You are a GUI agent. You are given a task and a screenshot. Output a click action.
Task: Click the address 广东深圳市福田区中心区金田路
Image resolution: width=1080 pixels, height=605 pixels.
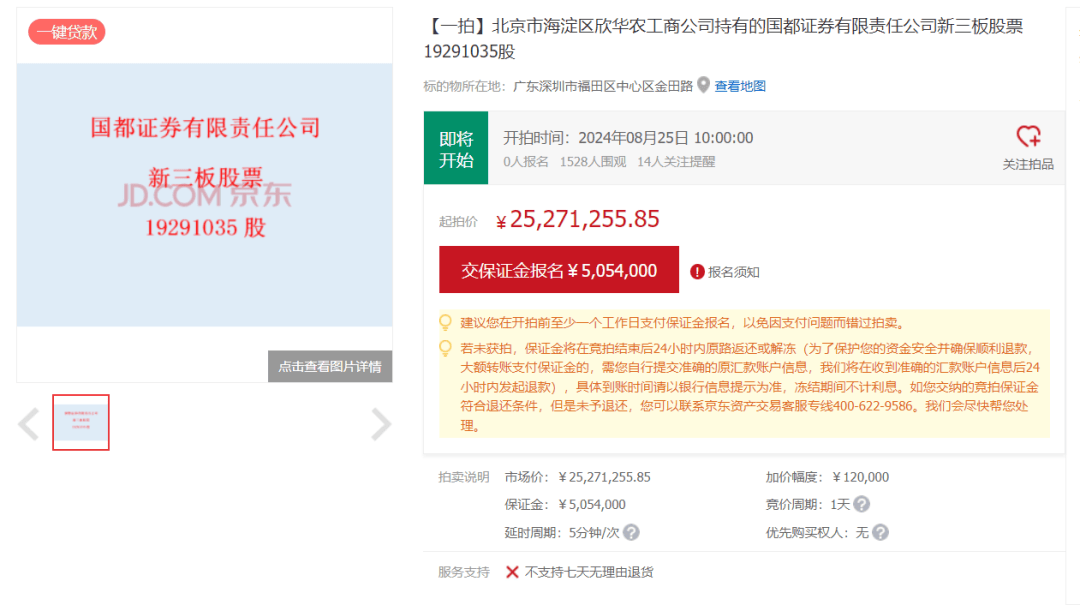(x=603, y=86)
